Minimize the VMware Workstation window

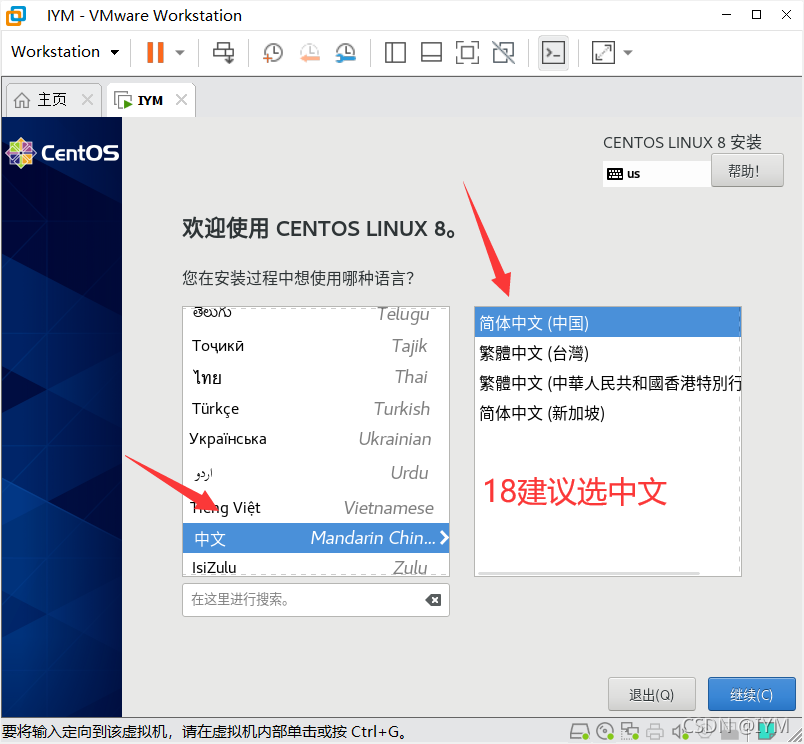coord(726,15)
